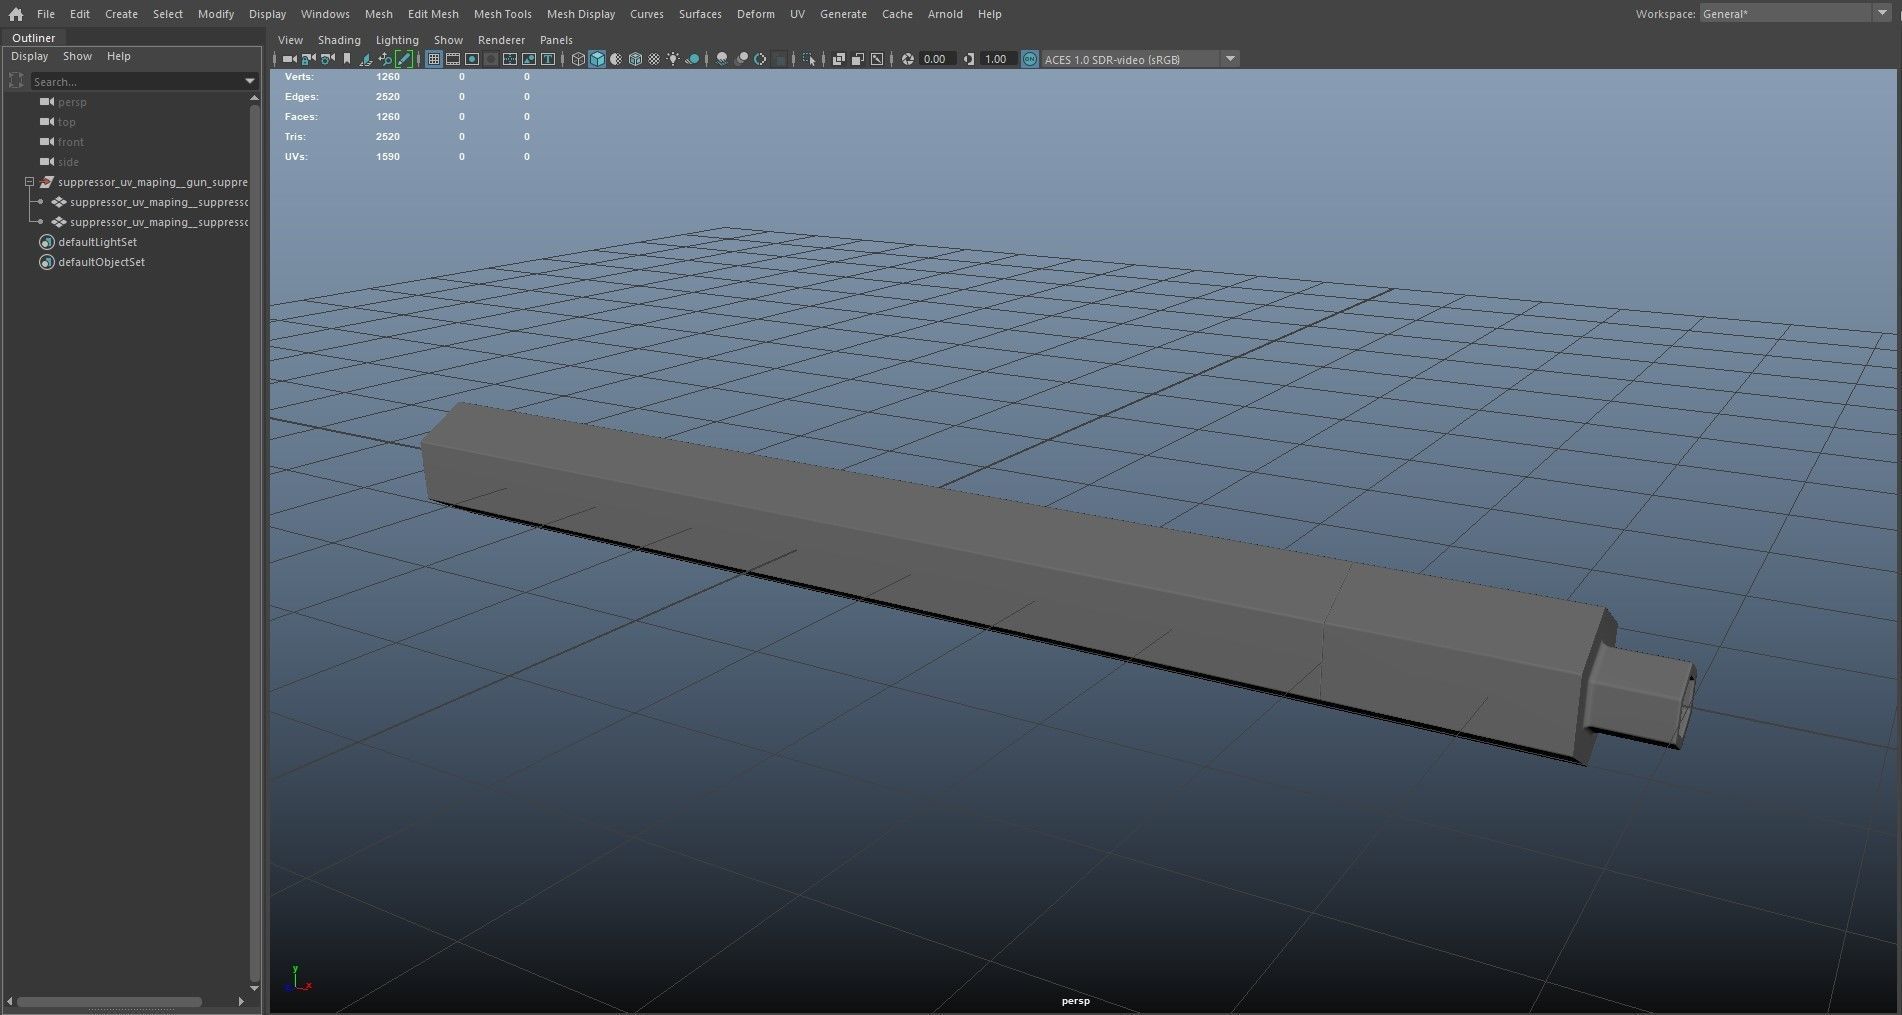Toggle the Gate Mask display

tap(491, 59)
